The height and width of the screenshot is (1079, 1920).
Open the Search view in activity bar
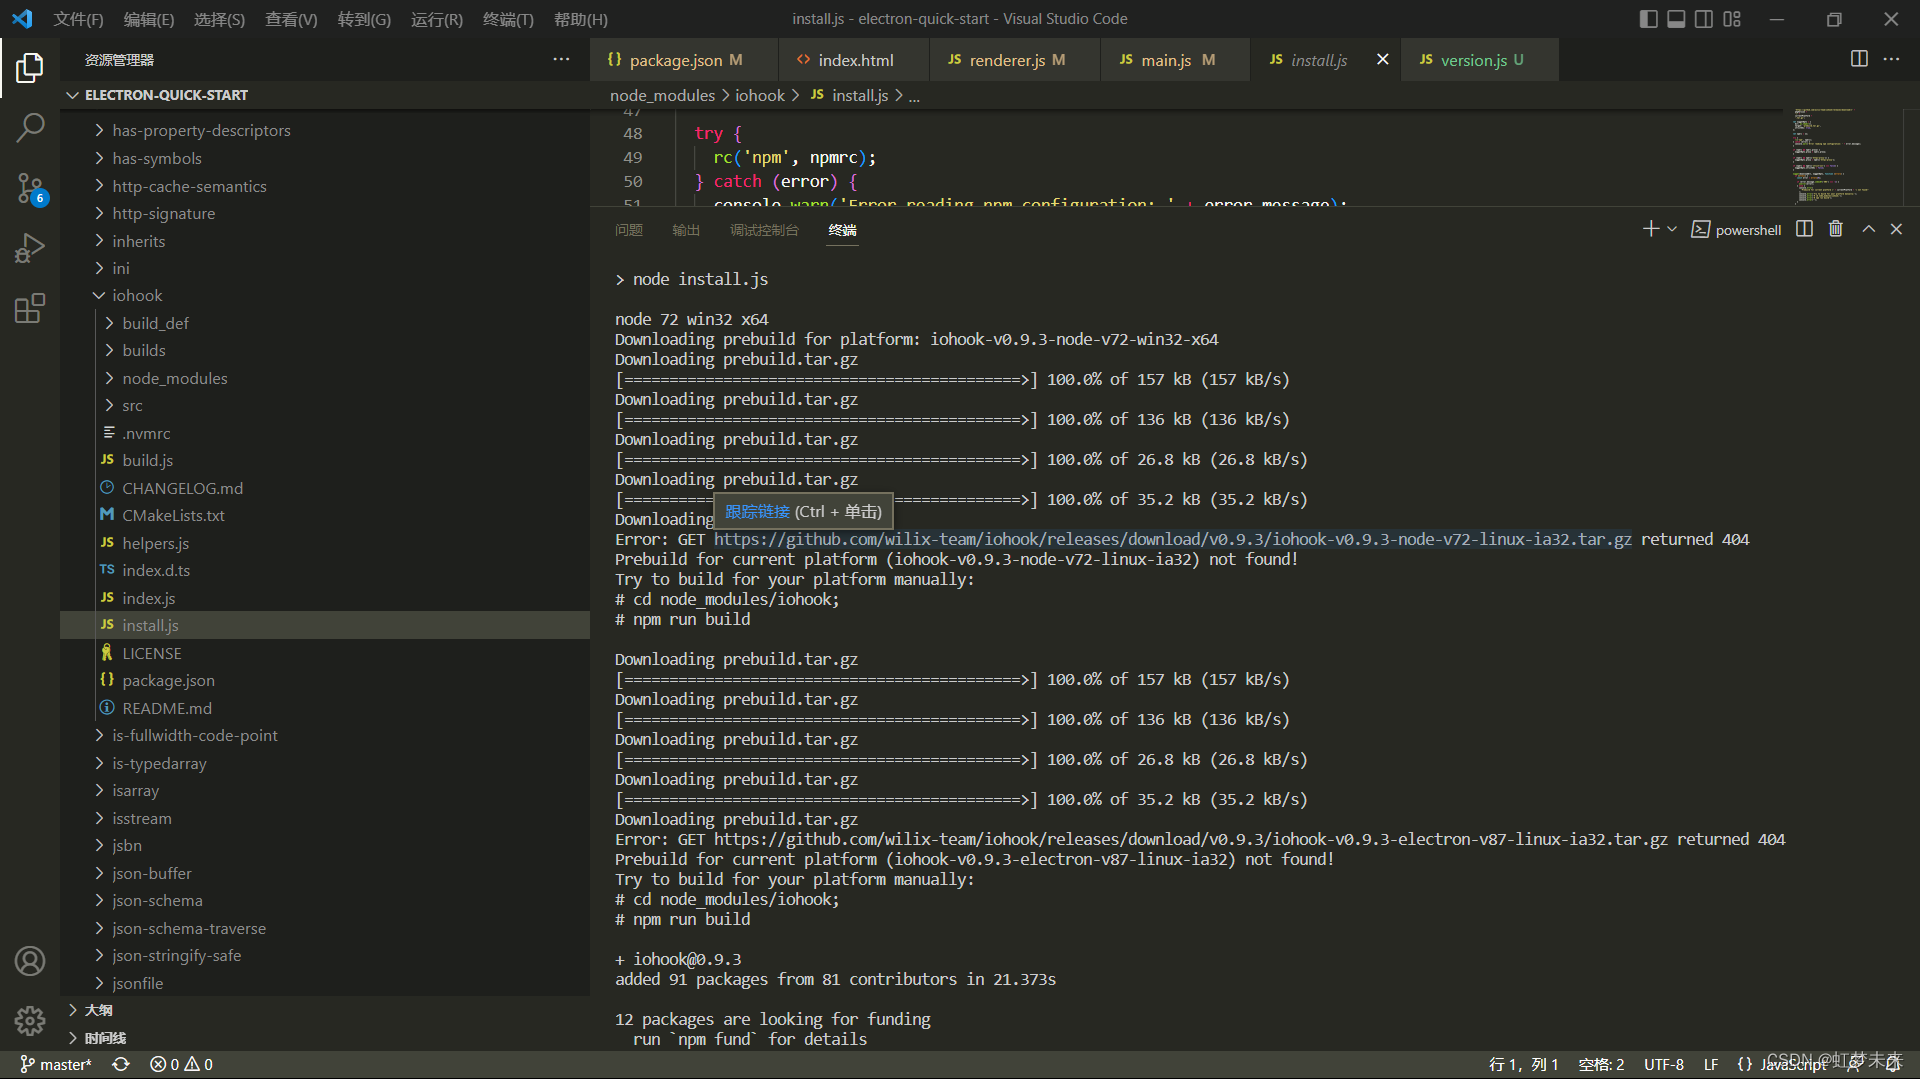[x=30, y=127]
